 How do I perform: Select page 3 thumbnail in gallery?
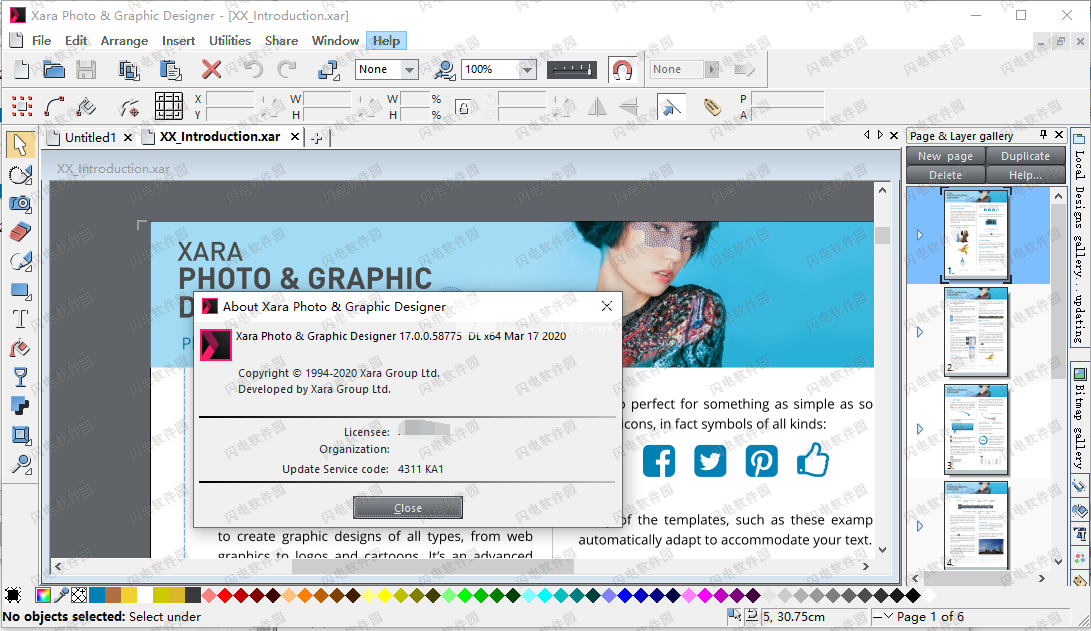coord(976,429)
